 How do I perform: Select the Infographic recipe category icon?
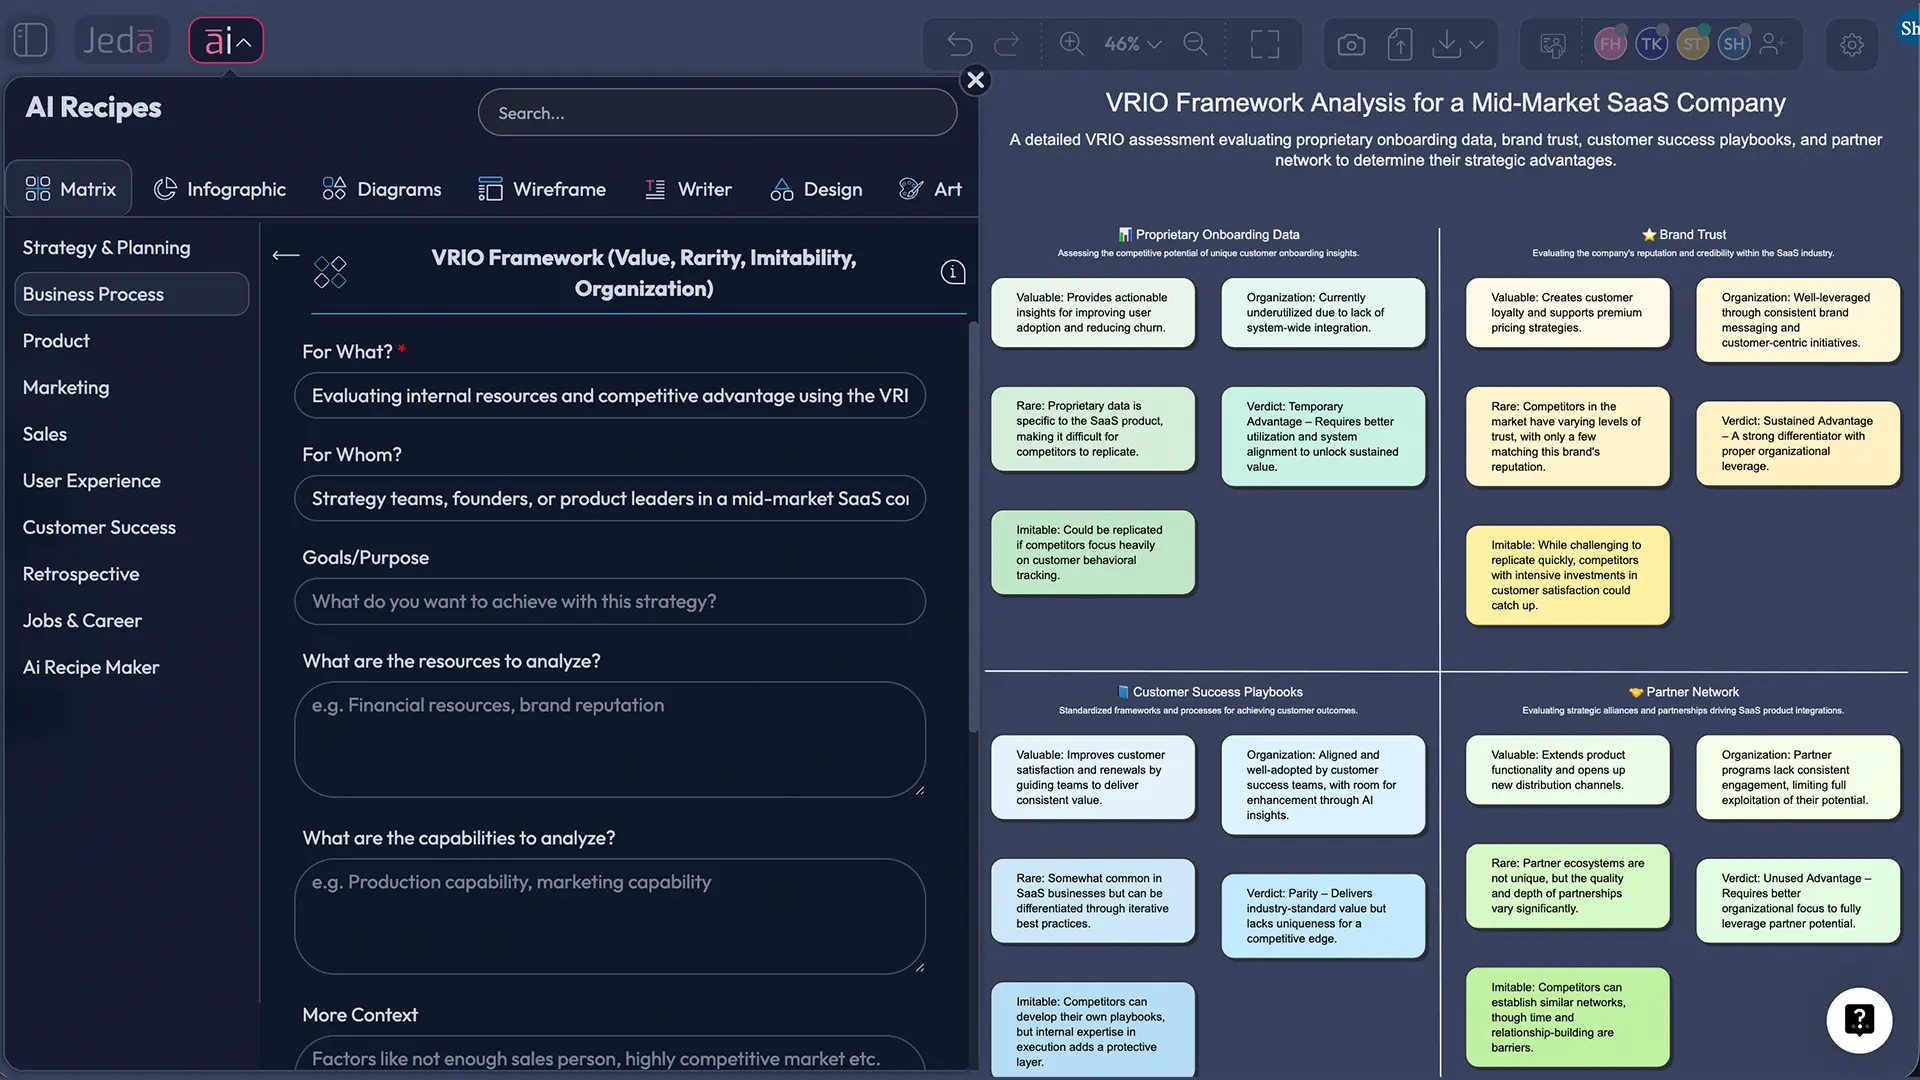(165, 189)
